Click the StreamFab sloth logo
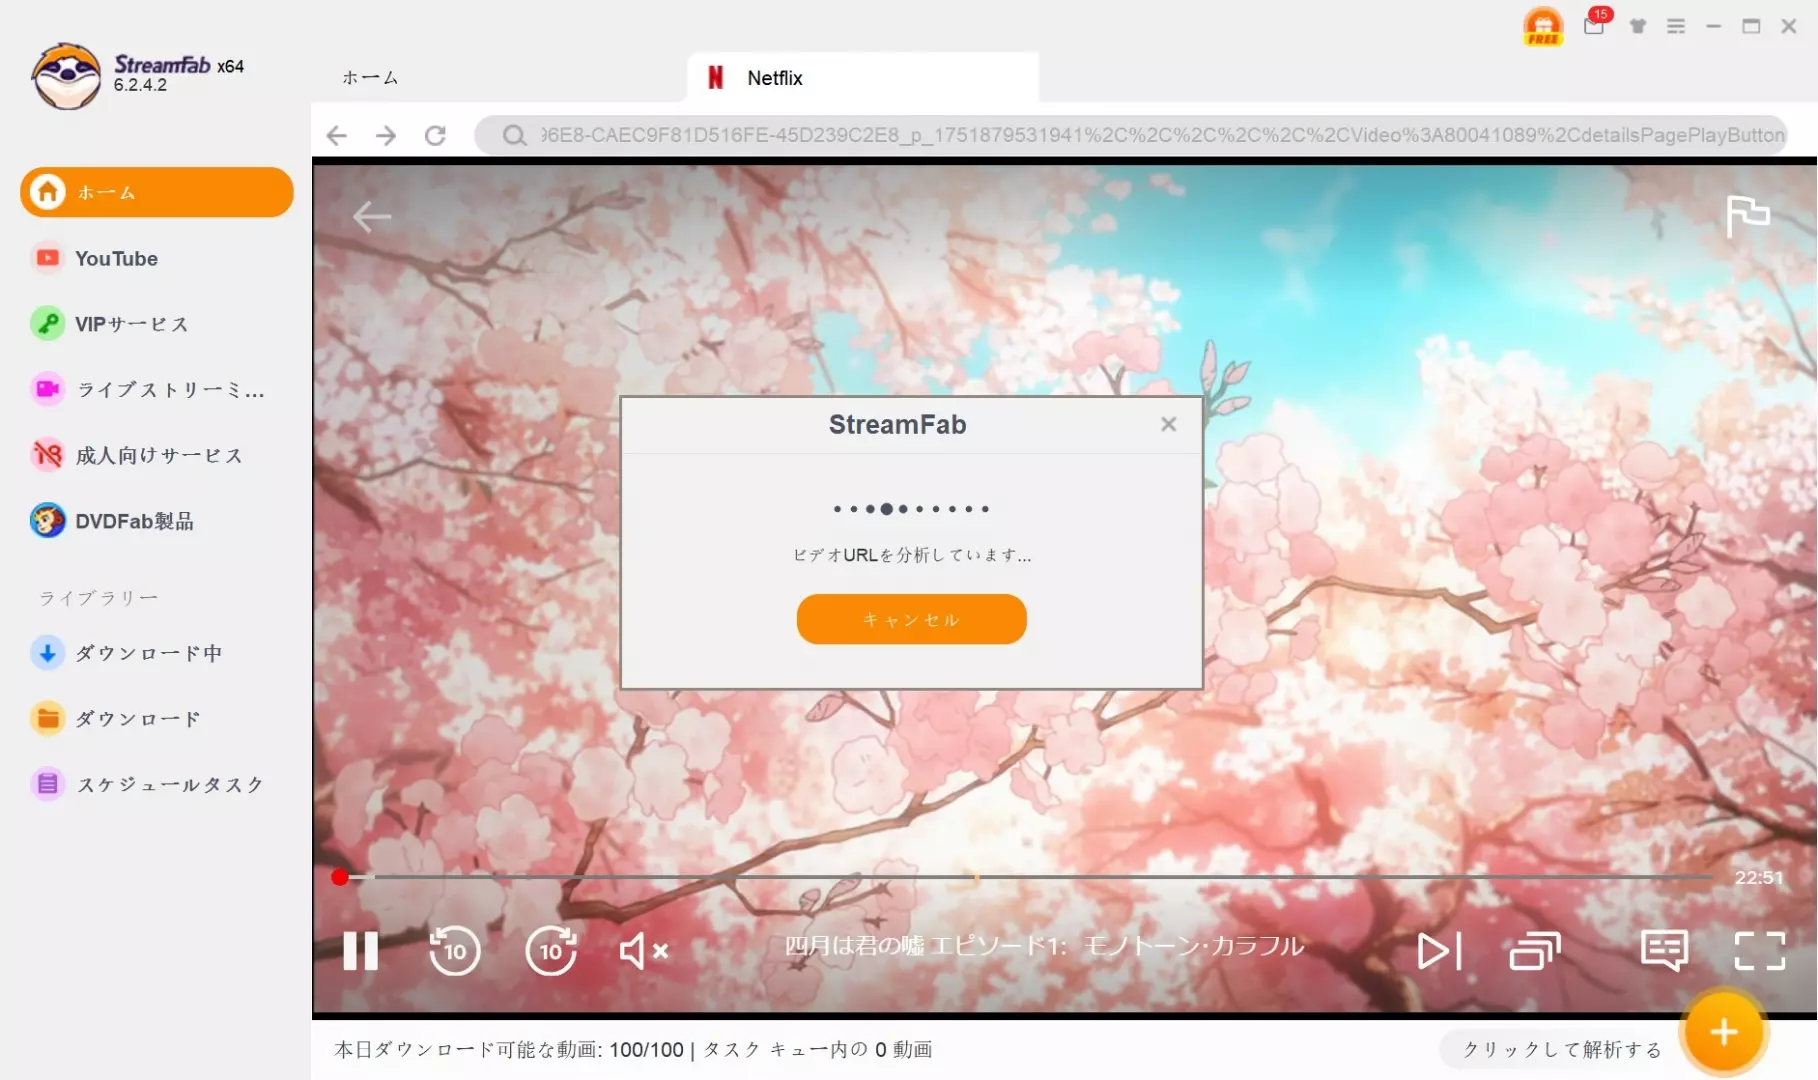Image resolution: width=1818 pixels, height=1080 pixels. point(66,76)
